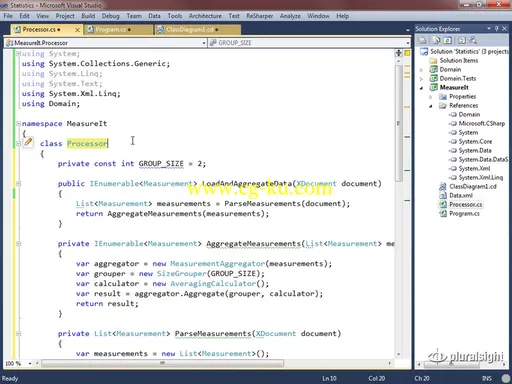512x384 pixels.
Task: Click View Code icon in Solution Explorer toolbar
Action: (x=462, y=40)
